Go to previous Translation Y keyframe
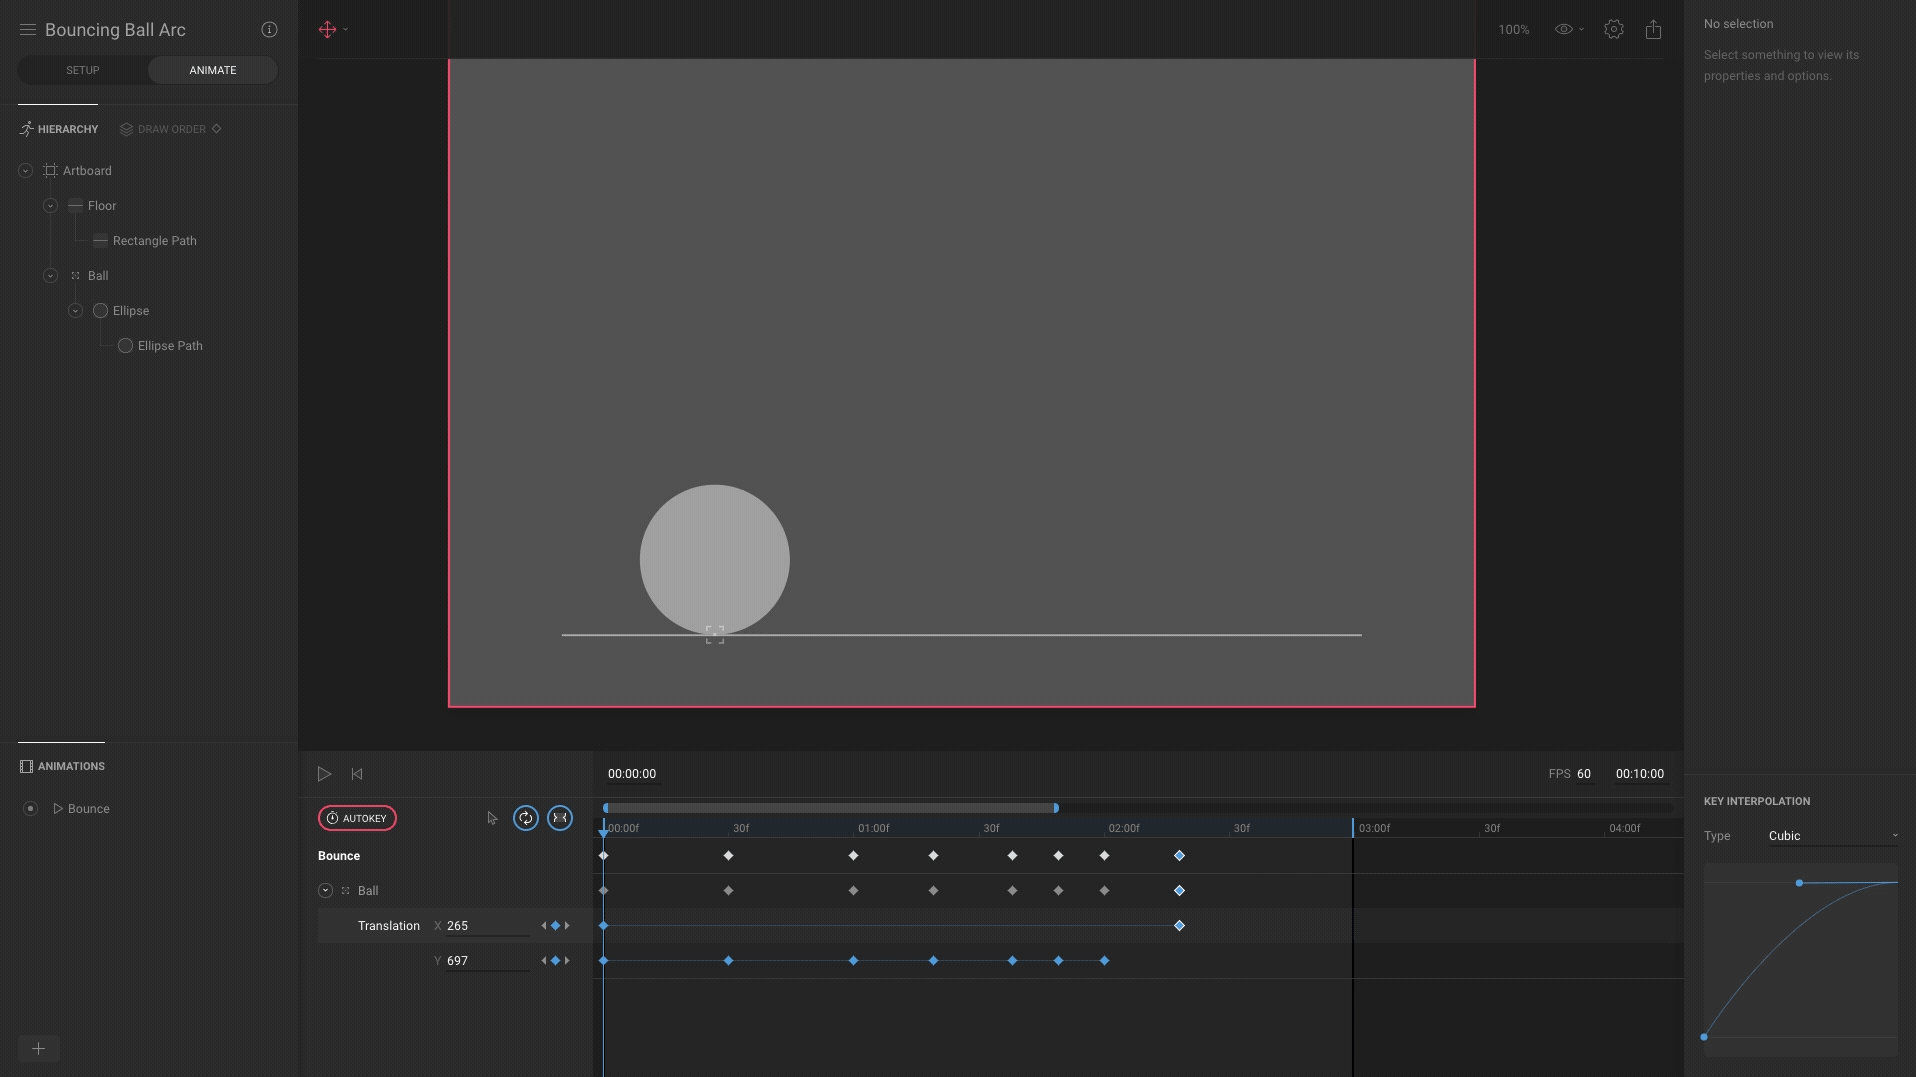 tap(544, 961)
